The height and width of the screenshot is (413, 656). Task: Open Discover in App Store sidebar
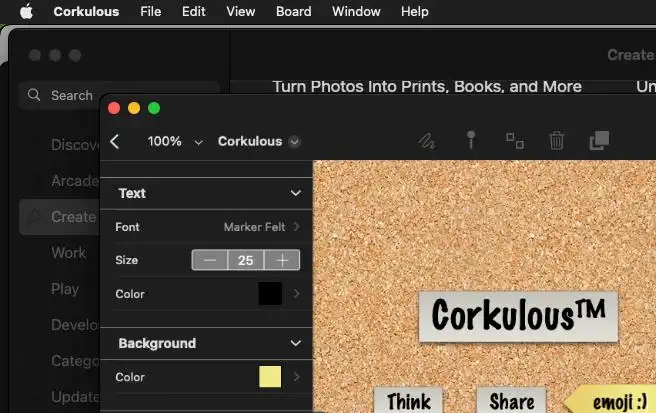click(x=75, y=145)
